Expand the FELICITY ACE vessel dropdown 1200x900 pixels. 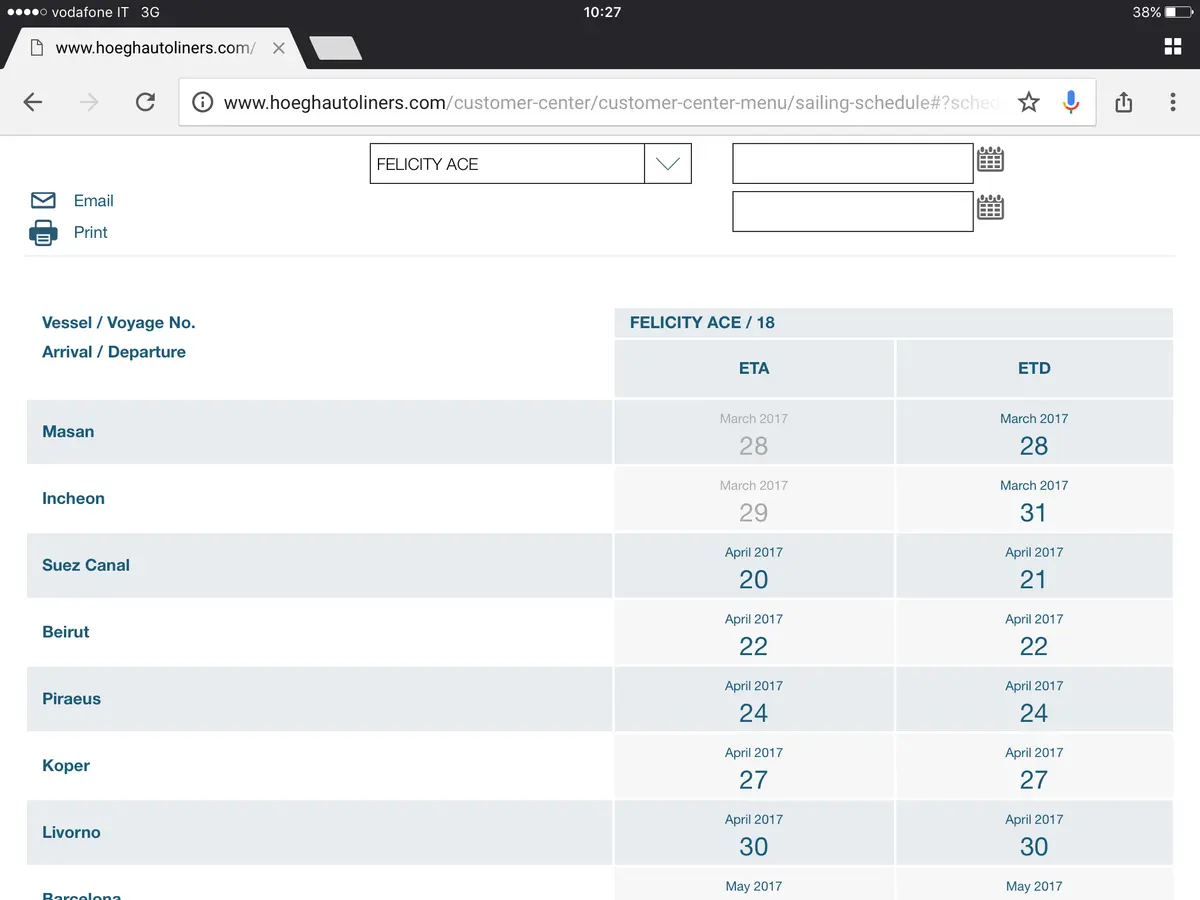668,164
